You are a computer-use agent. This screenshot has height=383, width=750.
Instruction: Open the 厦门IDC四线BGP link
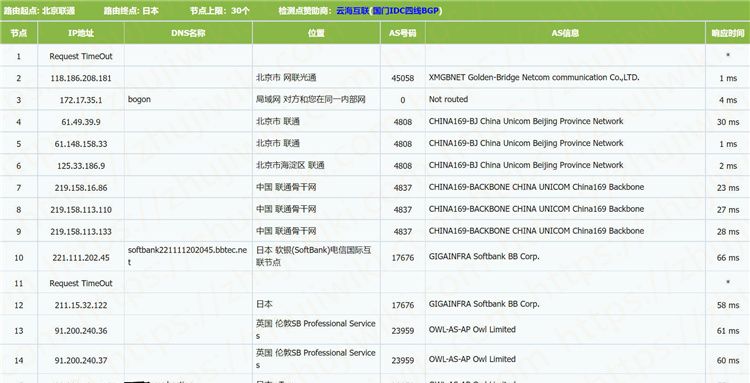406,11
